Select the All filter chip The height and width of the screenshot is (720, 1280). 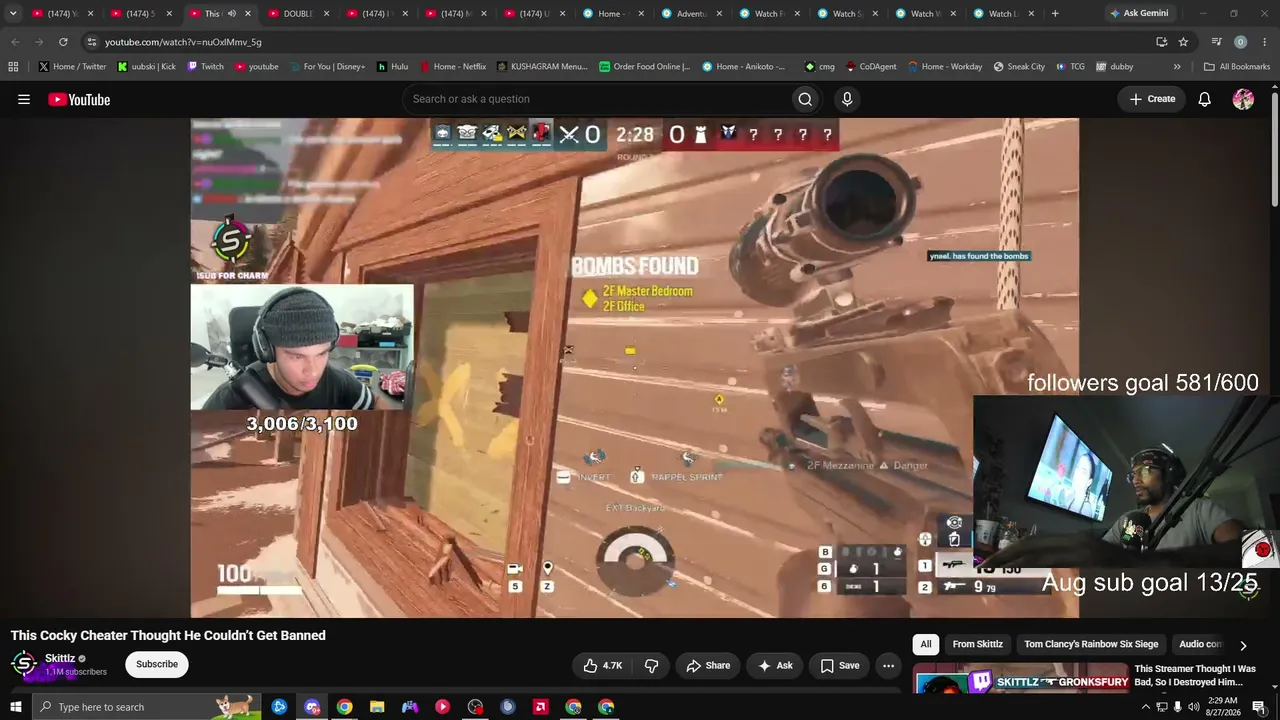click(926, 644)
